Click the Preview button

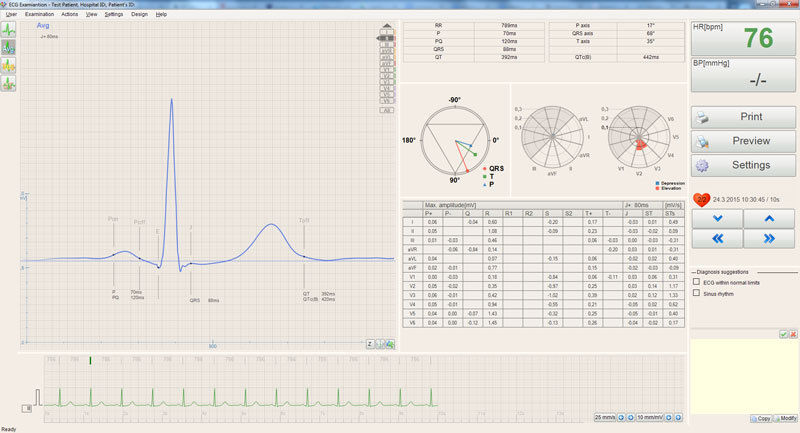tap(743, 141)
